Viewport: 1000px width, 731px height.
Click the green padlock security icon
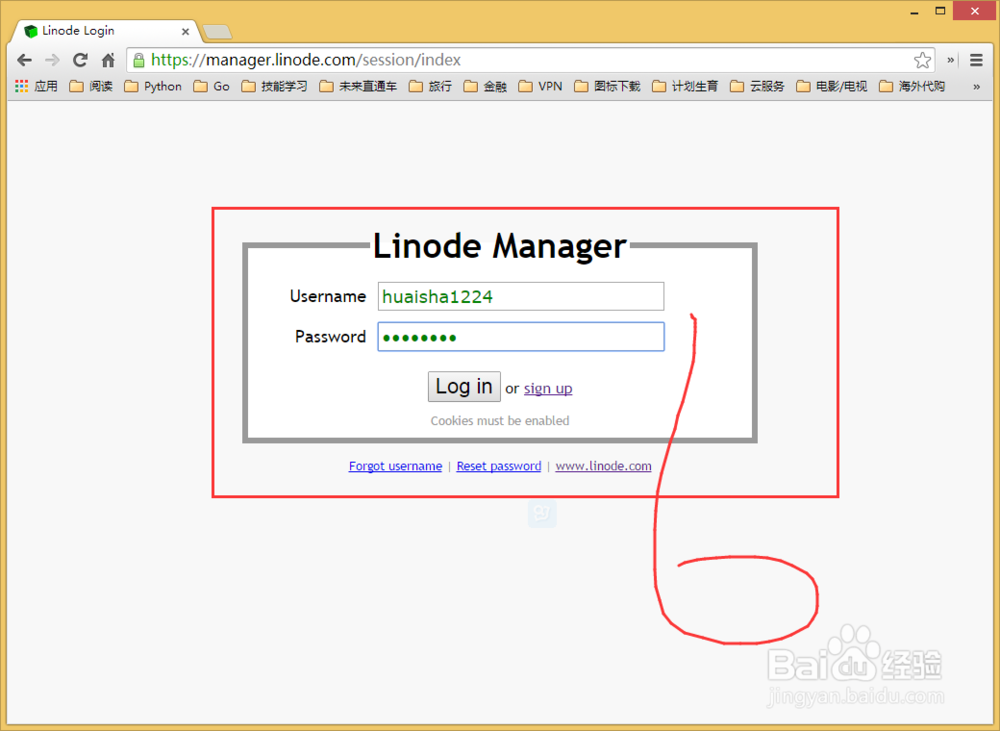tap(138, 60)
